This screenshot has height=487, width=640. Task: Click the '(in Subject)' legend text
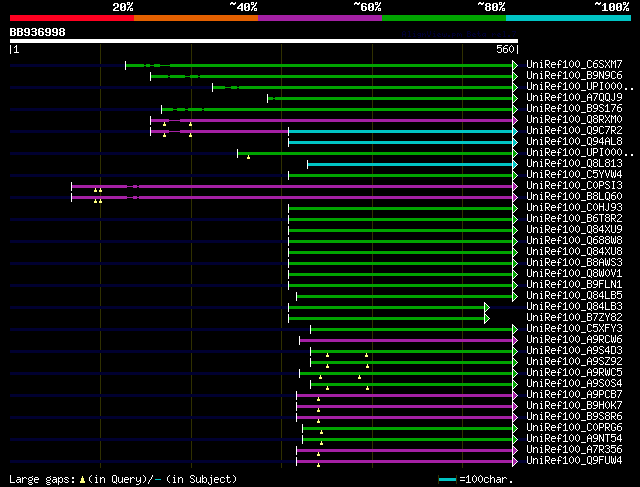pos(202,479)
